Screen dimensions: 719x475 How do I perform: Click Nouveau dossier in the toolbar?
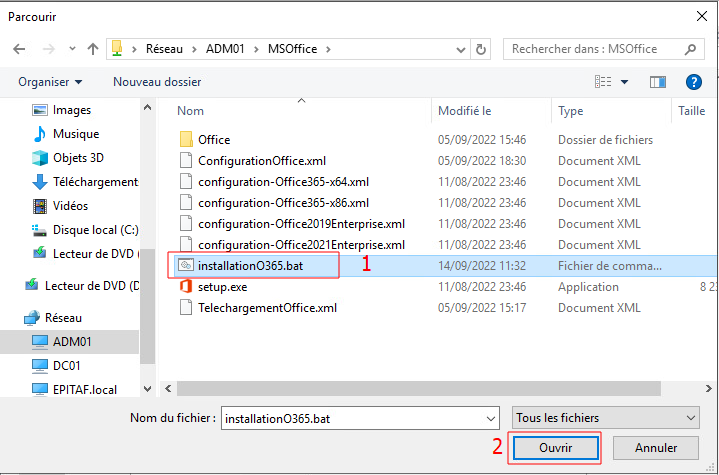pos(157,82)
